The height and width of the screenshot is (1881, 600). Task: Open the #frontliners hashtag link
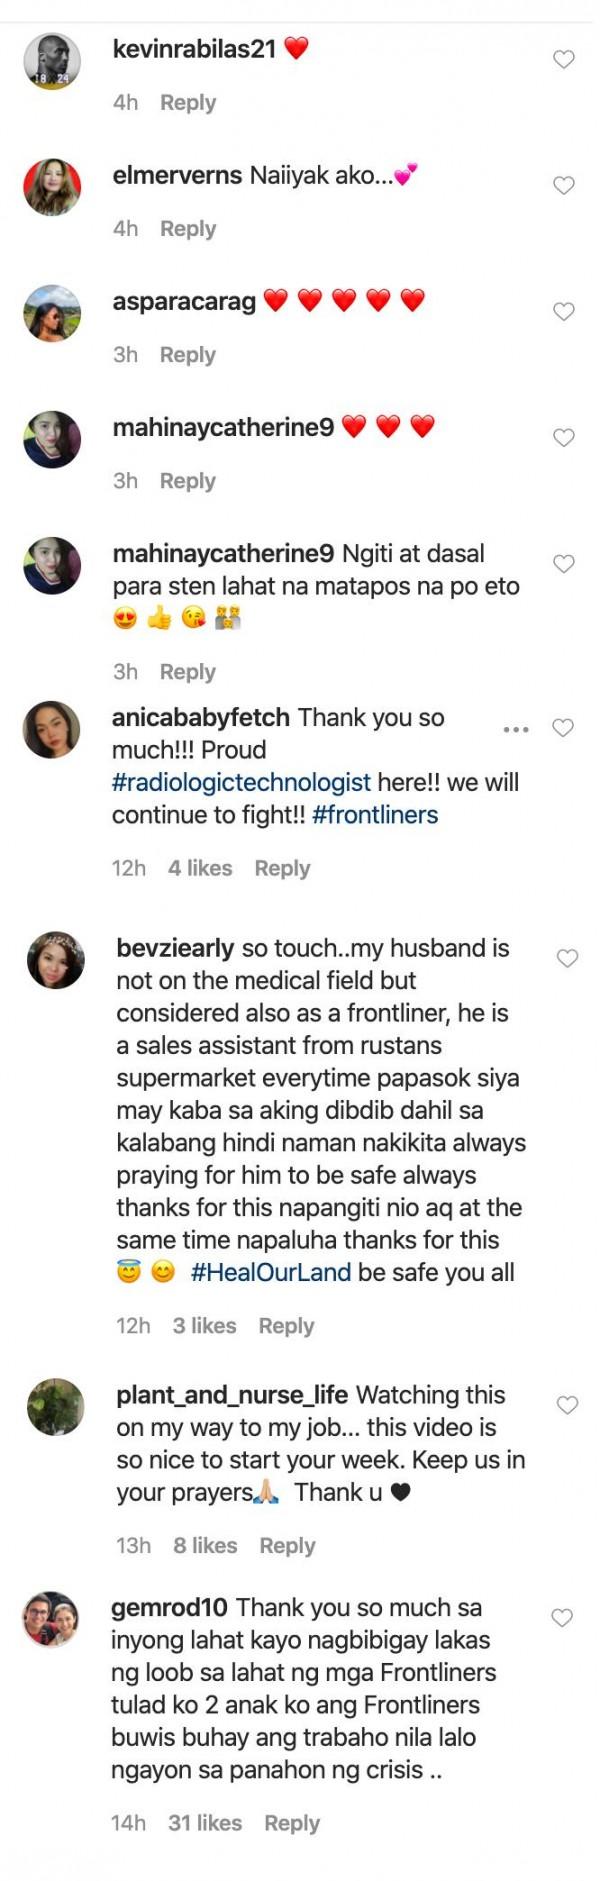coord(375,815)
